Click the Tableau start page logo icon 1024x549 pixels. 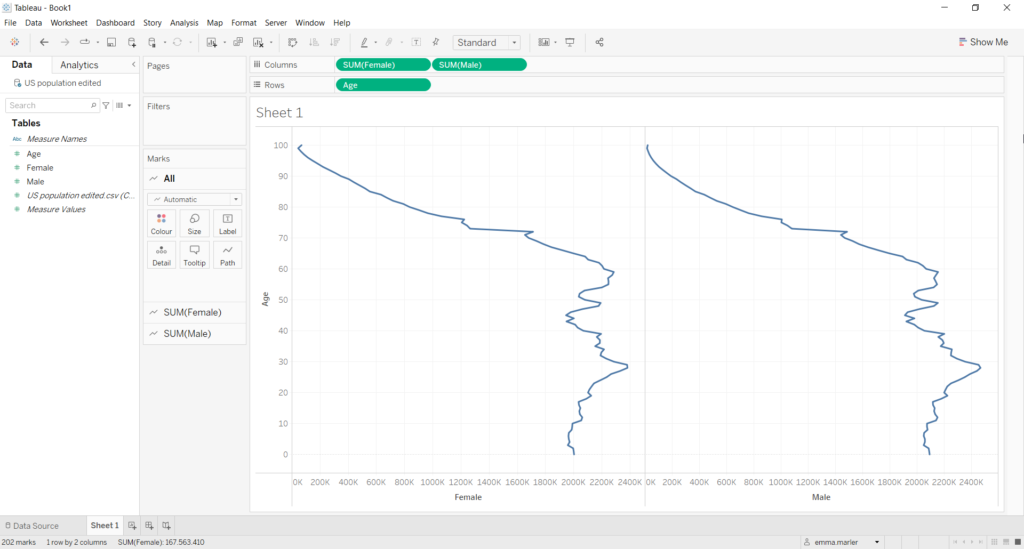(14, 42)
